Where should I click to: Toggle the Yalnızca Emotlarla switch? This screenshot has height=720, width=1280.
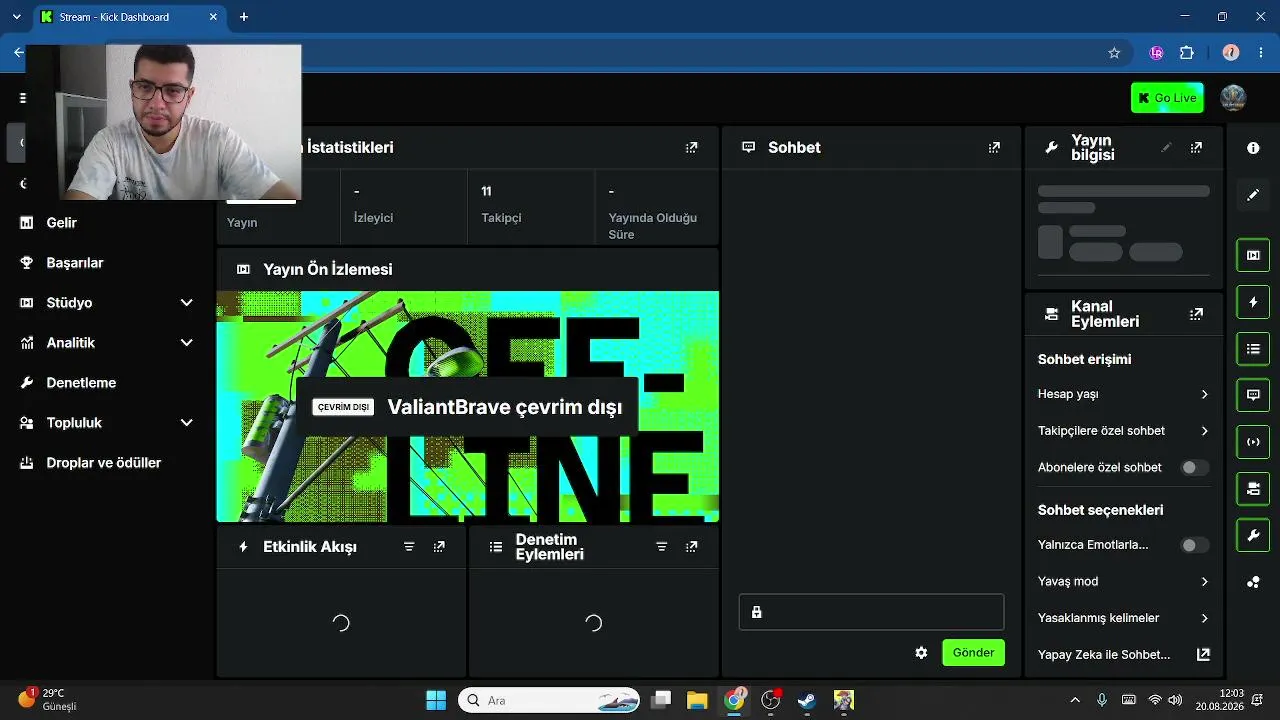click(1195, 545)
